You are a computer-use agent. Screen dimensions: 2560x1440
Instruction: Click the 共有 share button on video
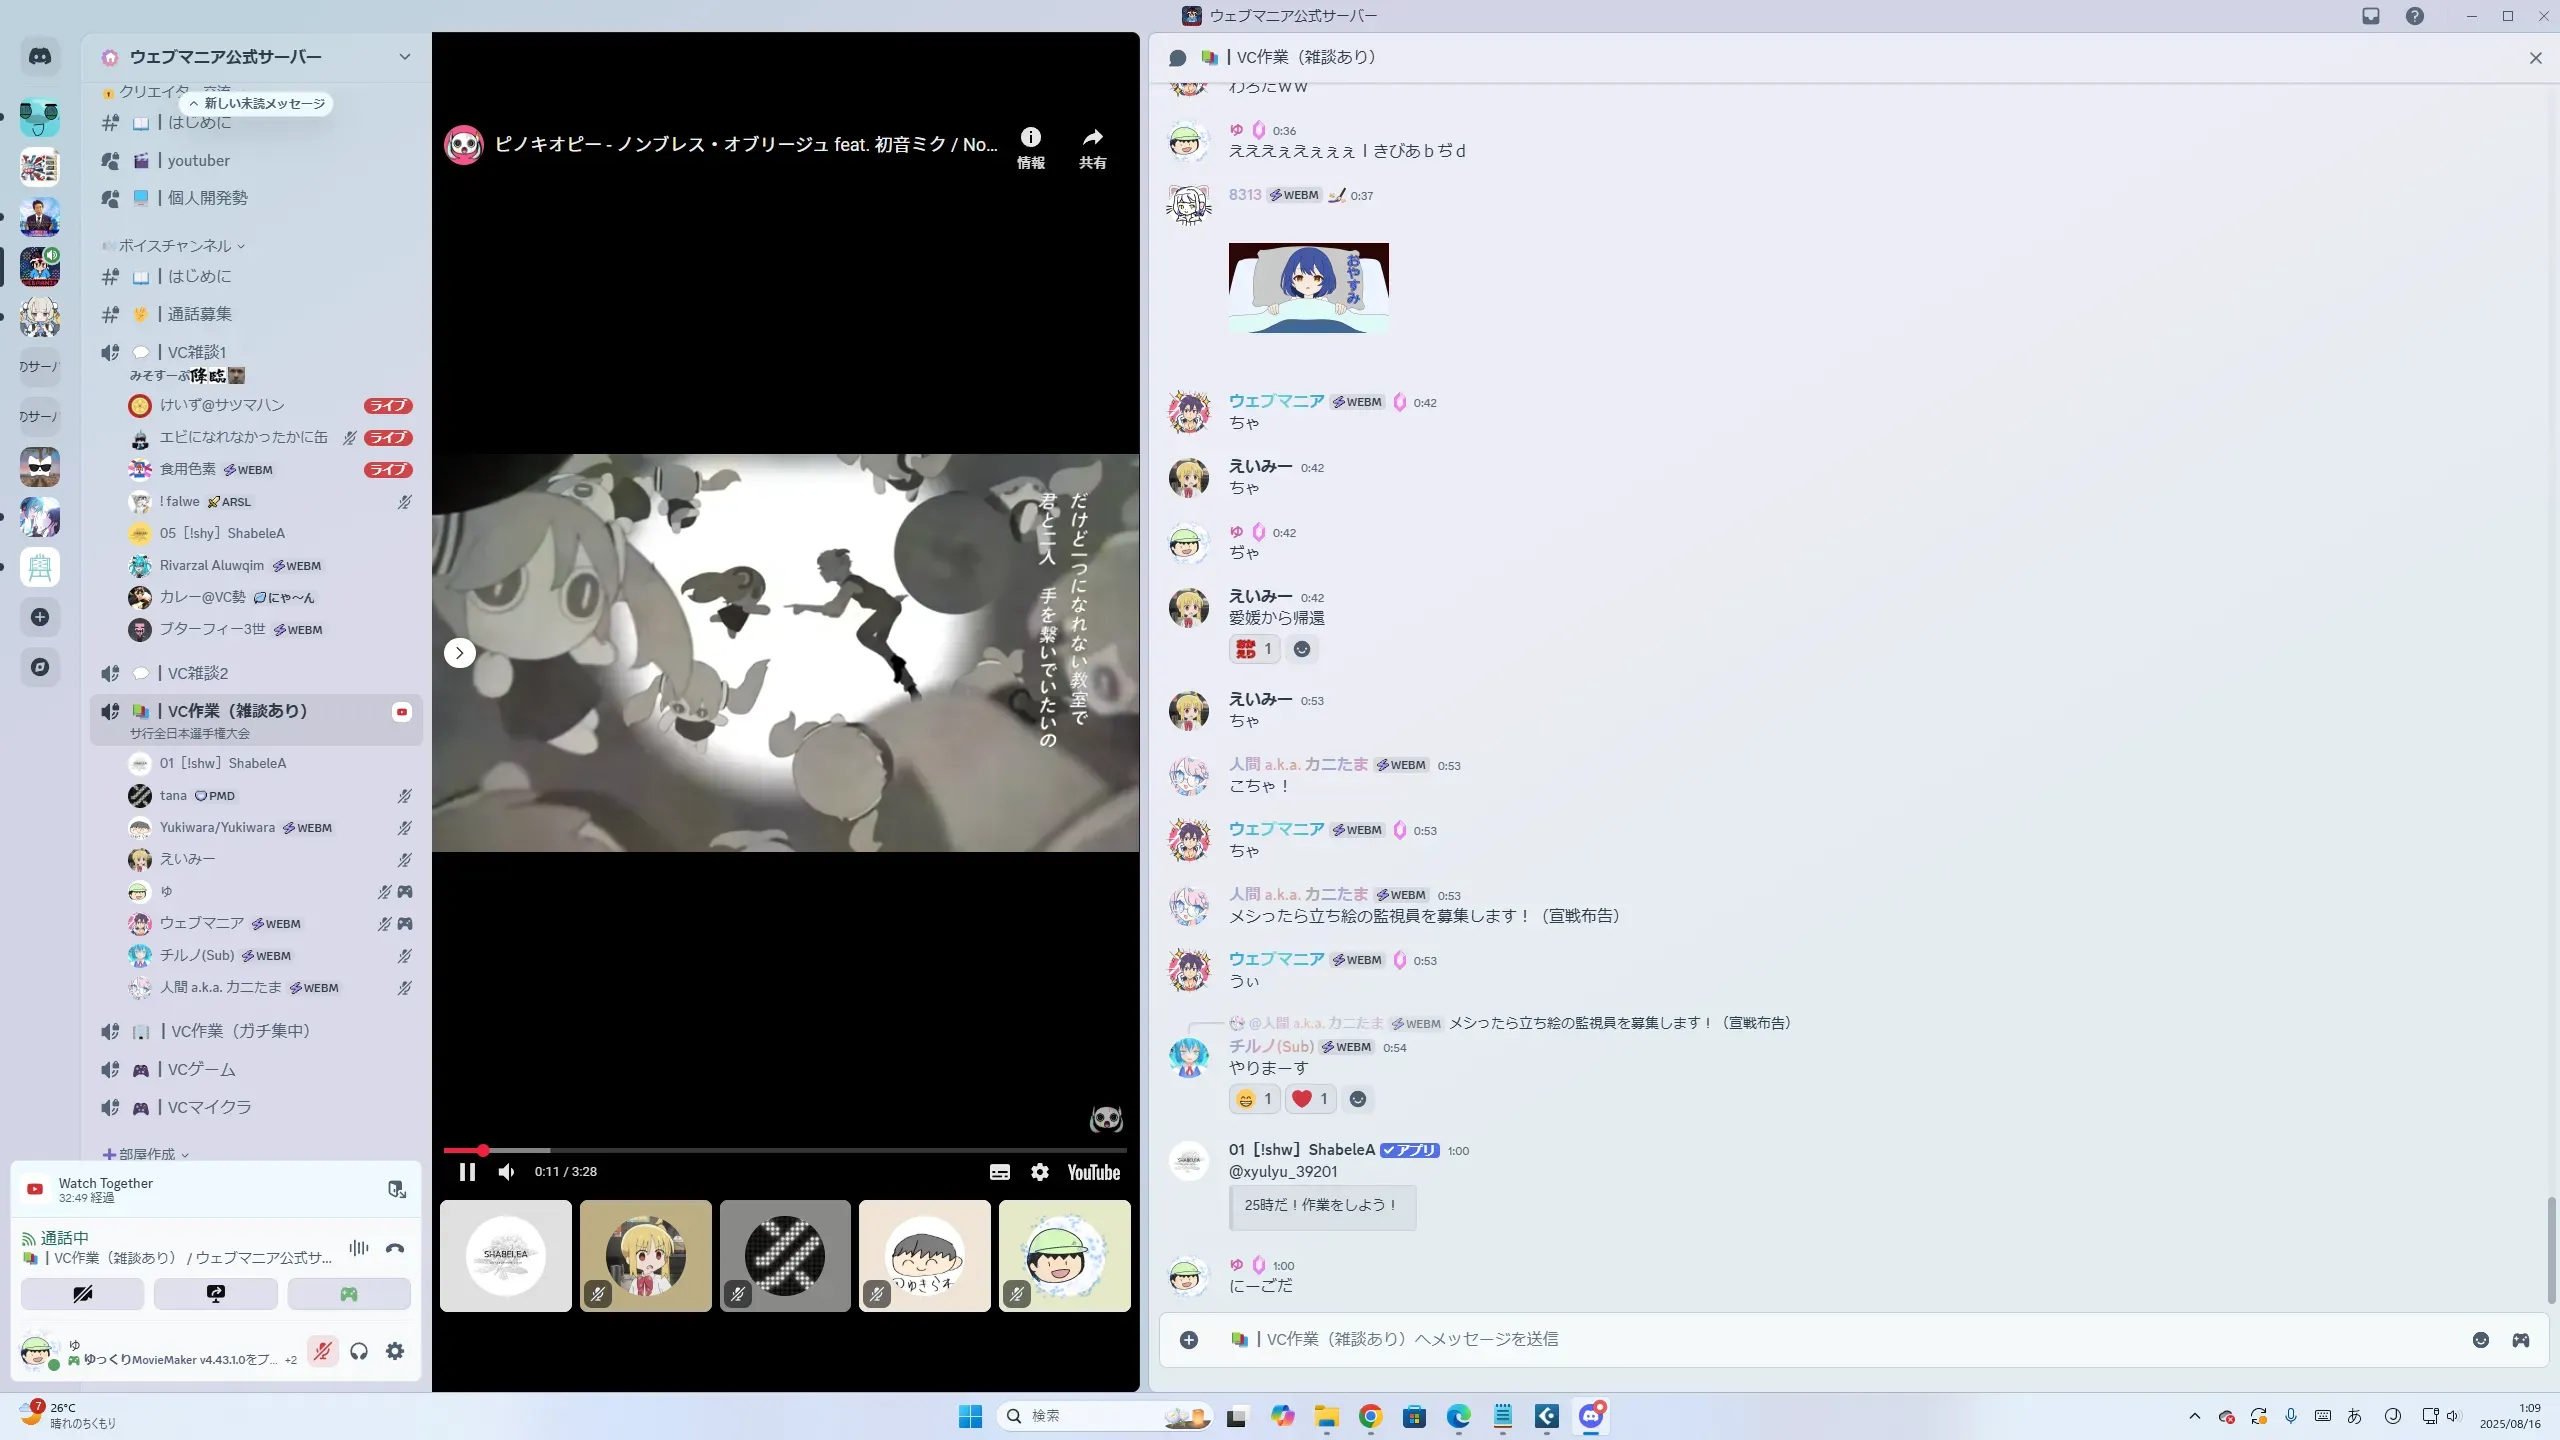[x=1092, y=148]
